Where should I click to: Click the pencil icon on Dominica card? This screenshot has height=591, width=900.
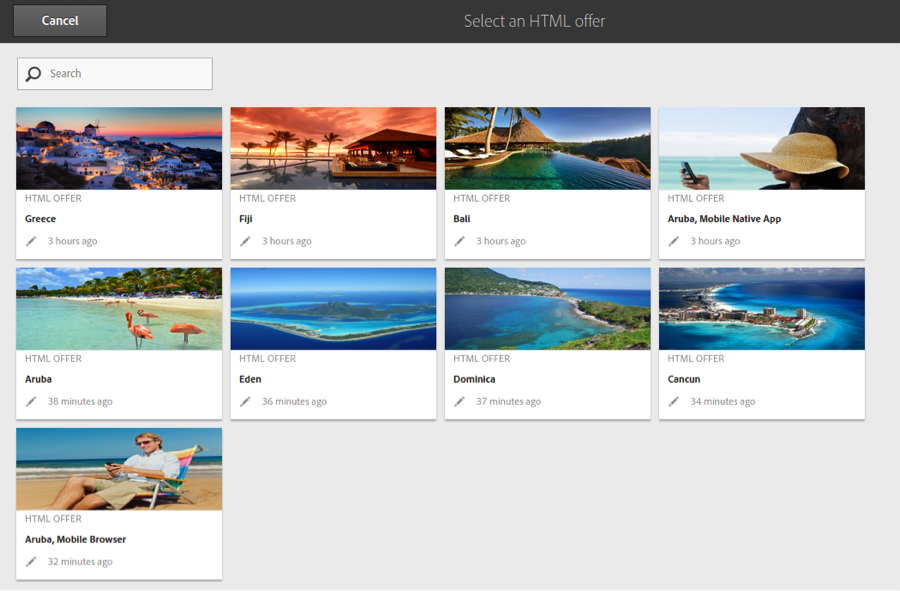coord(459,402)
